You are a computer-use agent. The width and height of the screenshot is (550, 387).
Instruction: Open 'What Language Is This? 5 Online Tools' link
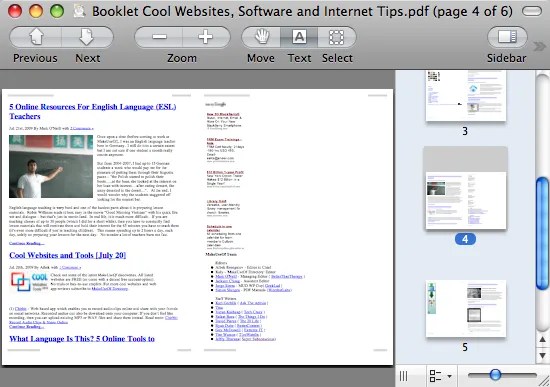pyautogui.click(x=82, y=339)
